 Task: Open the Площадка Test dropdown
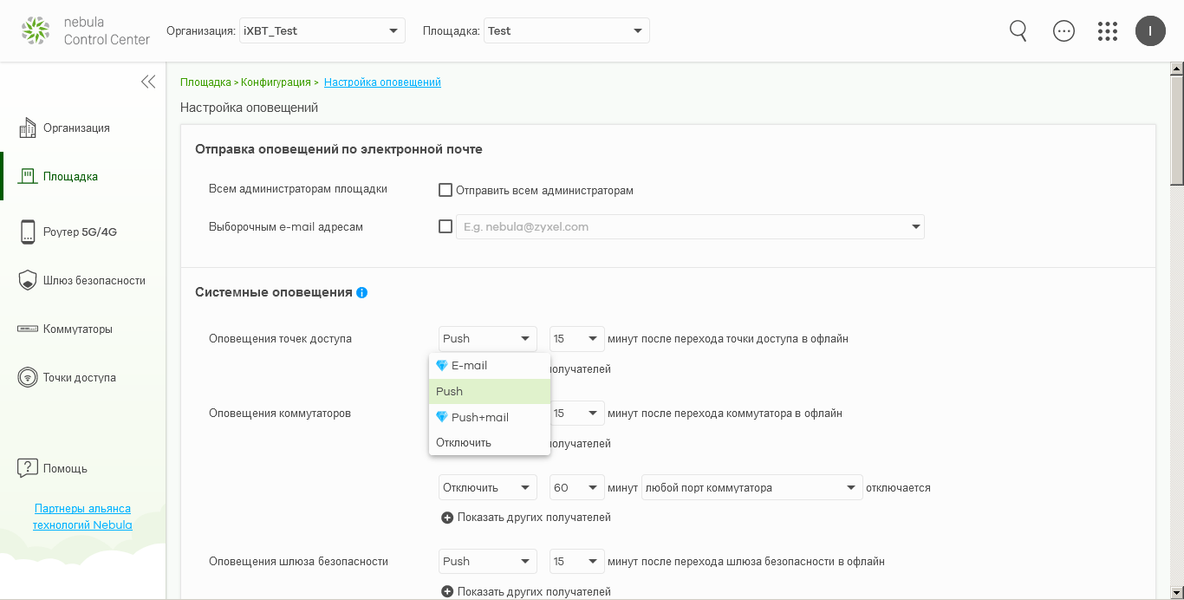coord(566,31)
